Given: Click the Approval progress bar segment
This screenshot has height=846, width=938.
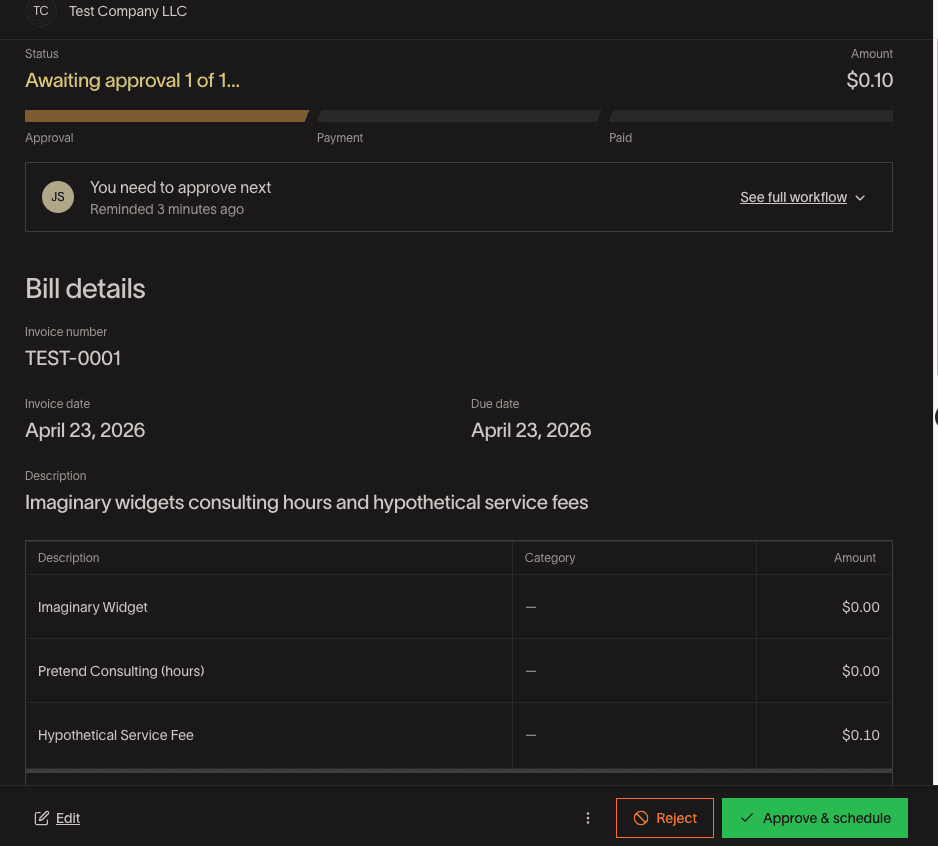Looking at the screenshot, I should tap(167, 116).
